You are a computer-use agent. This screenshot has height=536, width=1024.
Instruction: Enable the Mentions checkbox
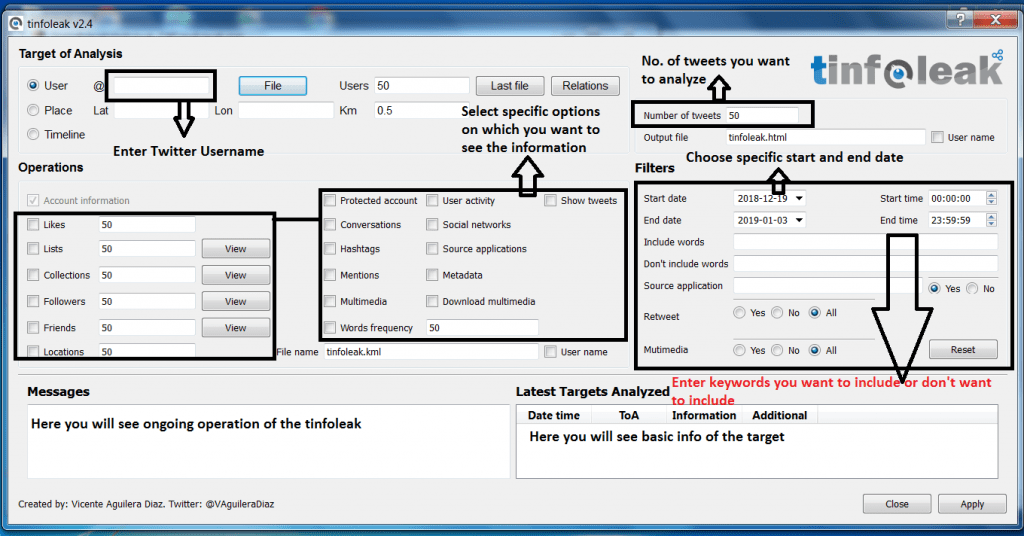point(330,275)
